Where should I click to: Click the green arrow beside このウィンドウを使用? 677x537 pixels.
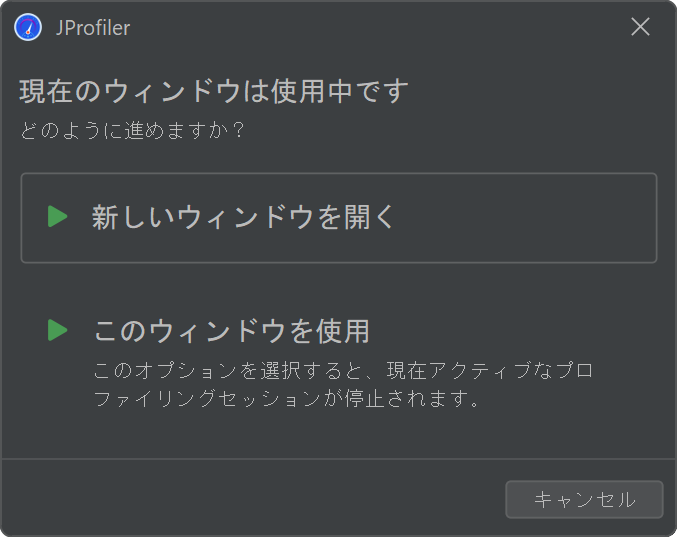tap(57, 330)
